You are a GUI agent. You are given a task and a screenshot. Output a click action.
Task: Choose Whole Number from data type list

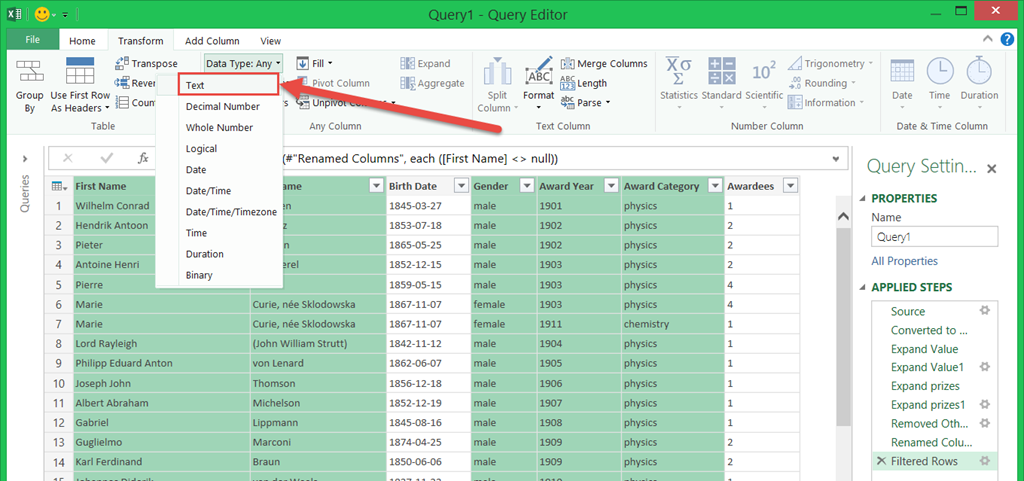click(x=219, y=128)
